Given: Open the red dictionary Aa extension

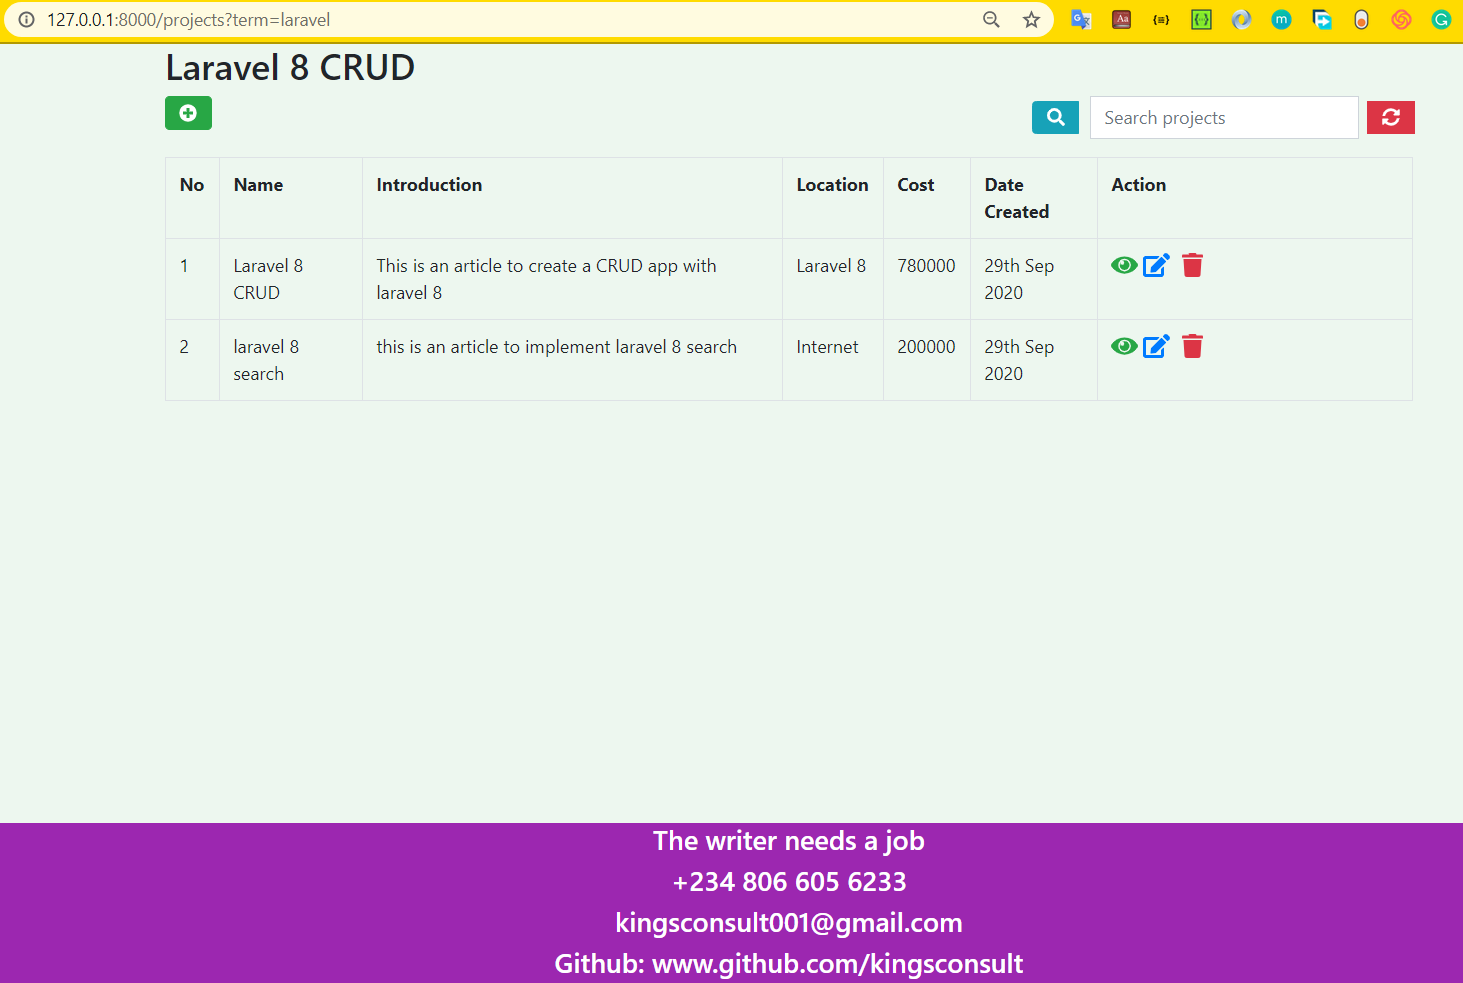Looking at the screenshot, I should 1121,19.
